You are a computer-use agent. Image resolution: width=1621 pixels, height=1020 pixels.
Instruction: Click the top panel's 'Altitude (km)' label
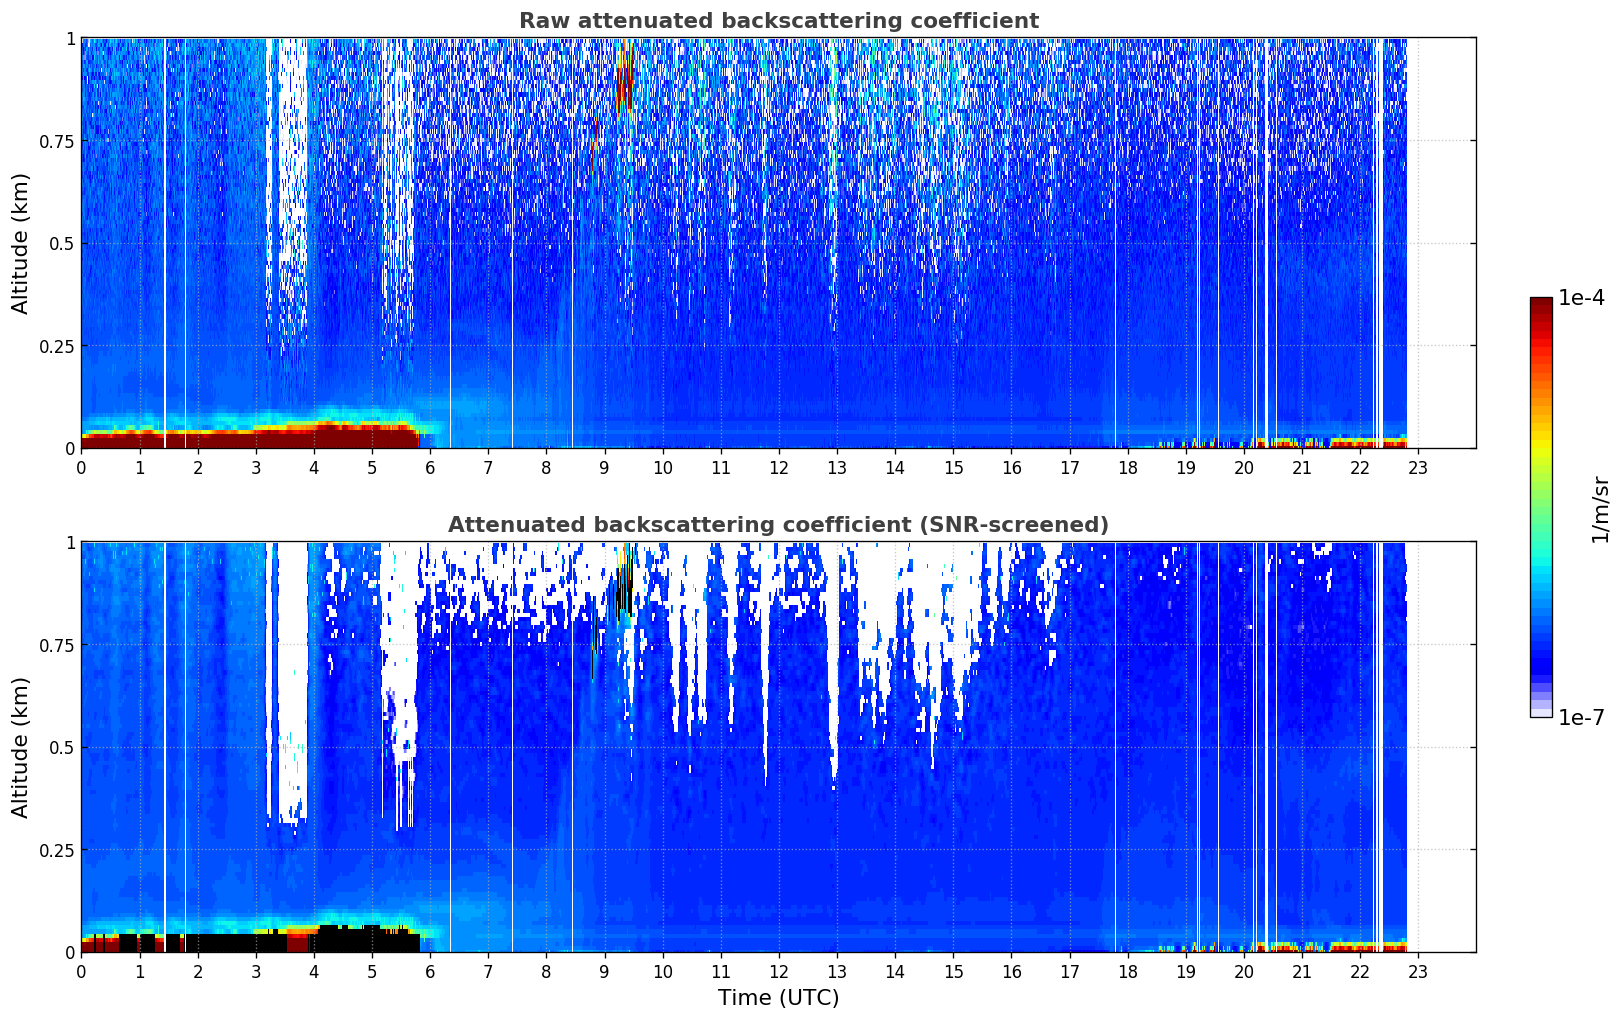(21, 243)
